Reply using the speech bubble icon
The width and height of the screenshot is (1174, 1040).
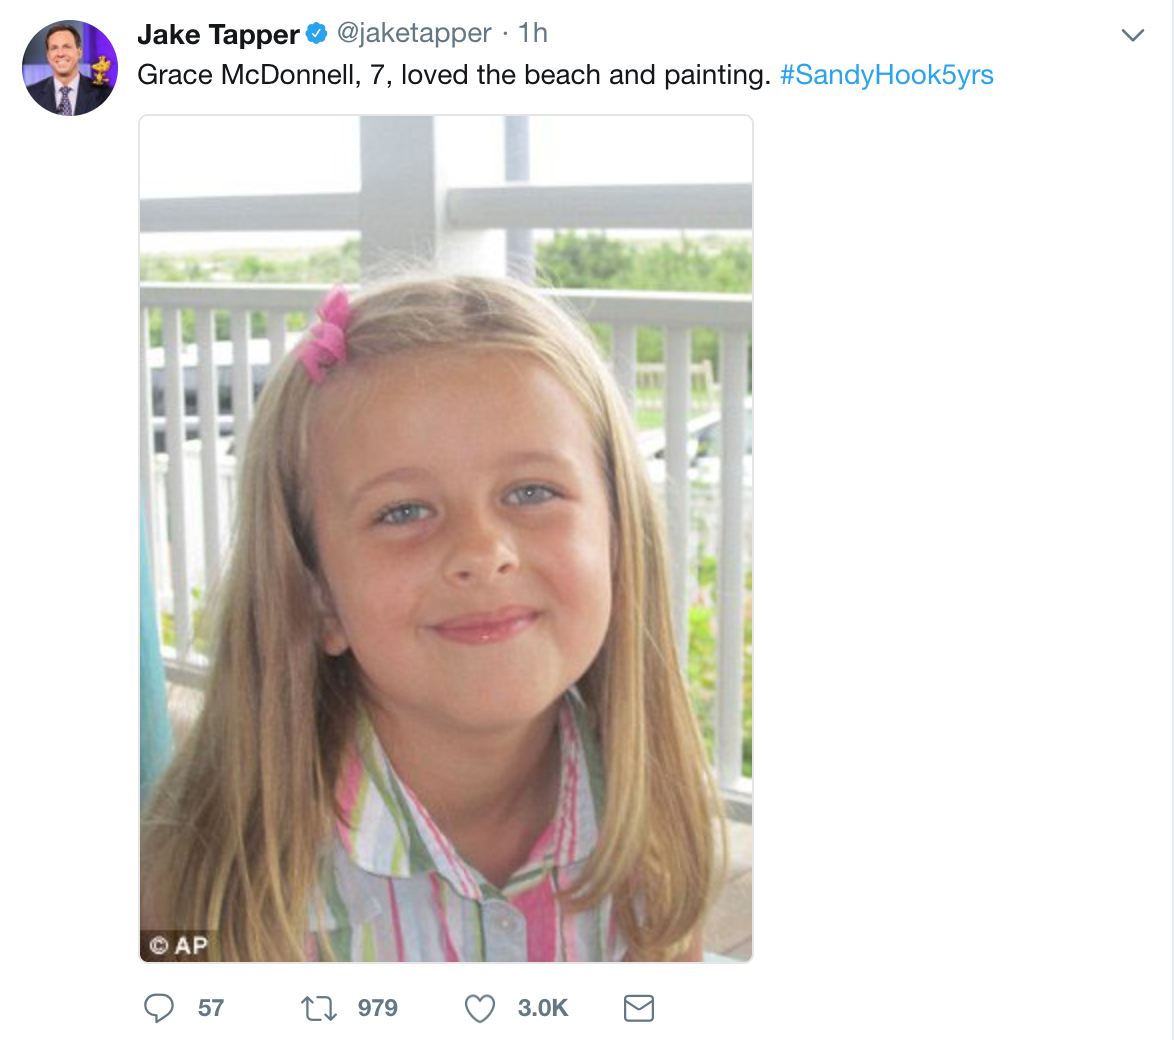pyautogui.click(x=159, y=1007)
